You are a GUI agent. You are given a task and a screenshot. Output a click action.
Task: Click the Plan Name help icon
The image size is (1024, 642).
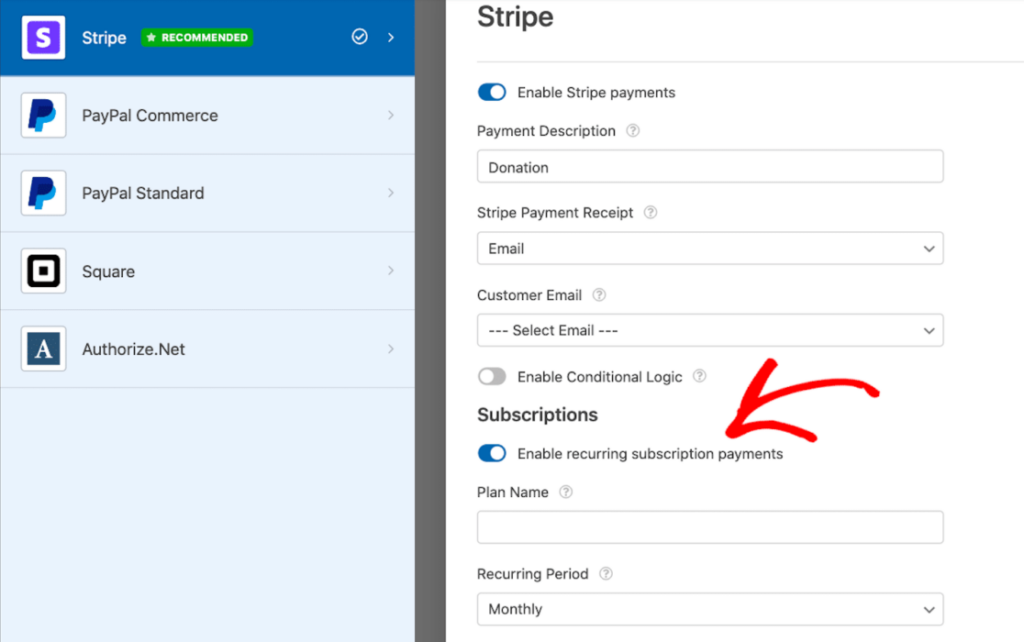click(x=566, y=492)
